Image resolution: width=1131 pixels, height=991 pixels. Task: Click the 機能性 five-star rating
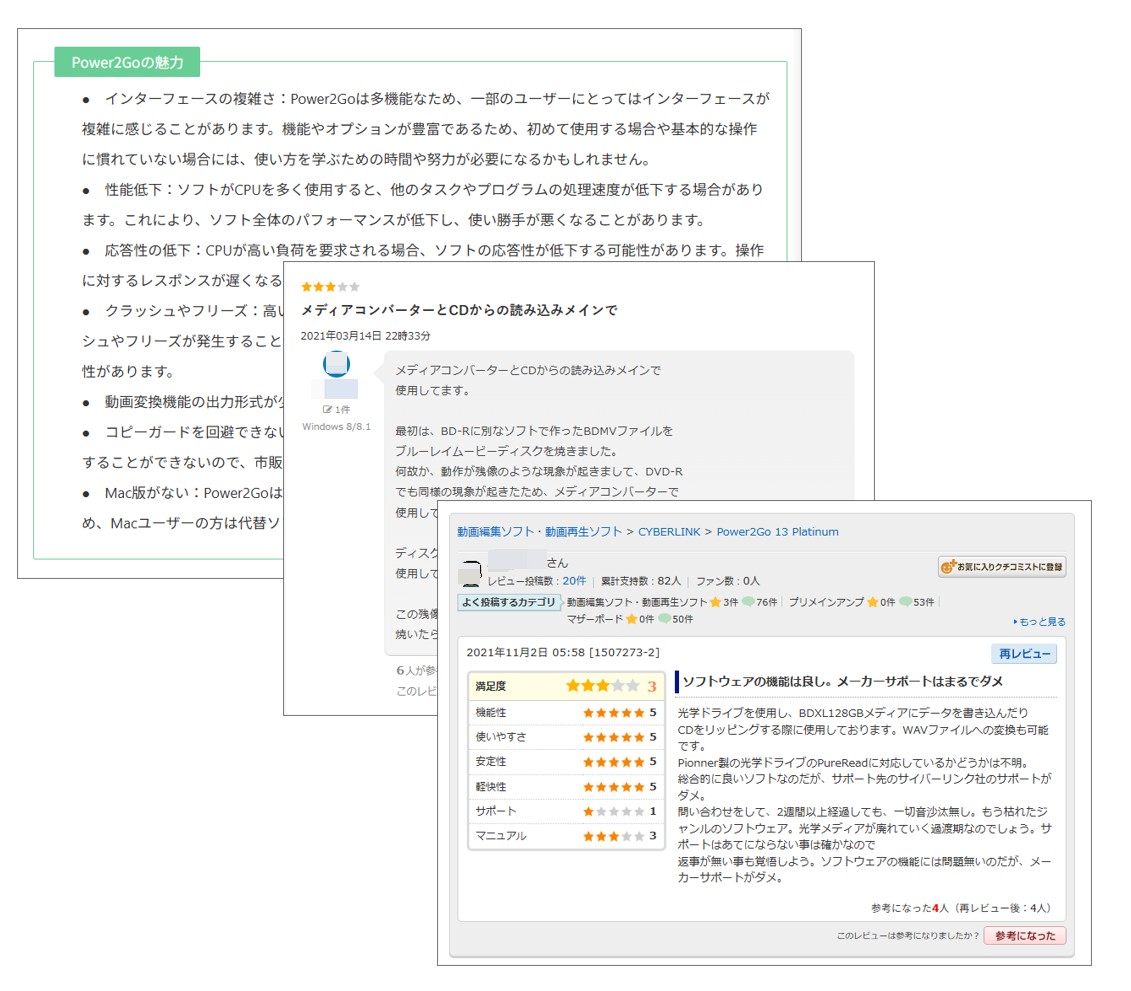[613, 713]
